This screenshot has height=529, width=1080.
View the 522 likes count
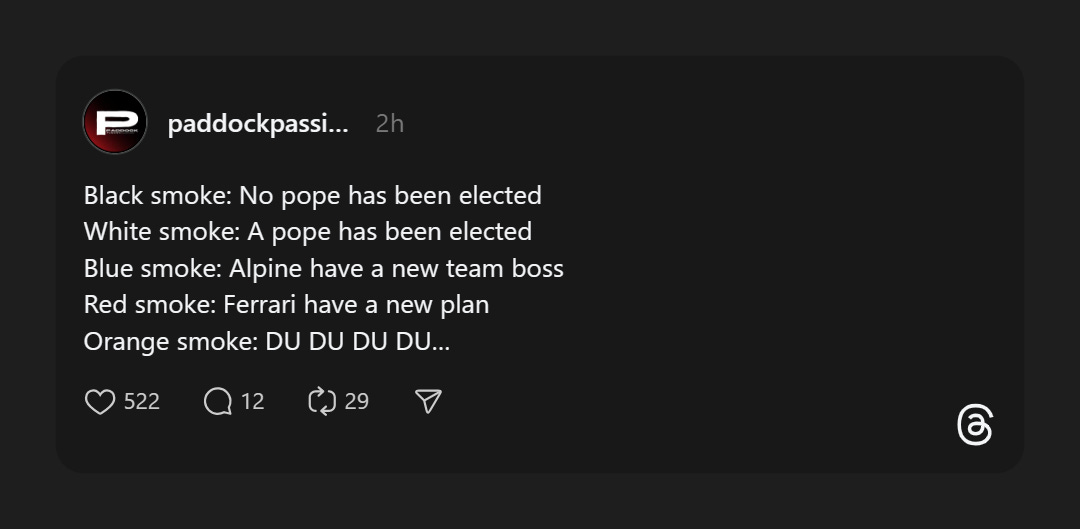click(x=142, y=402)
